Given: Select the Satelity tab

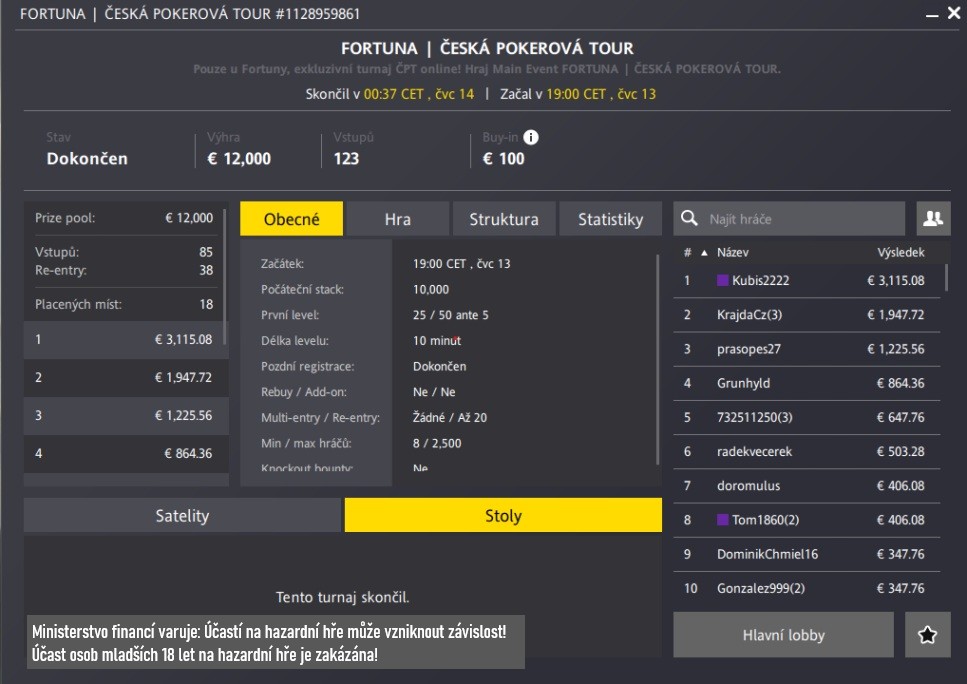Looking at the screenshot, I should coord(182,515).
